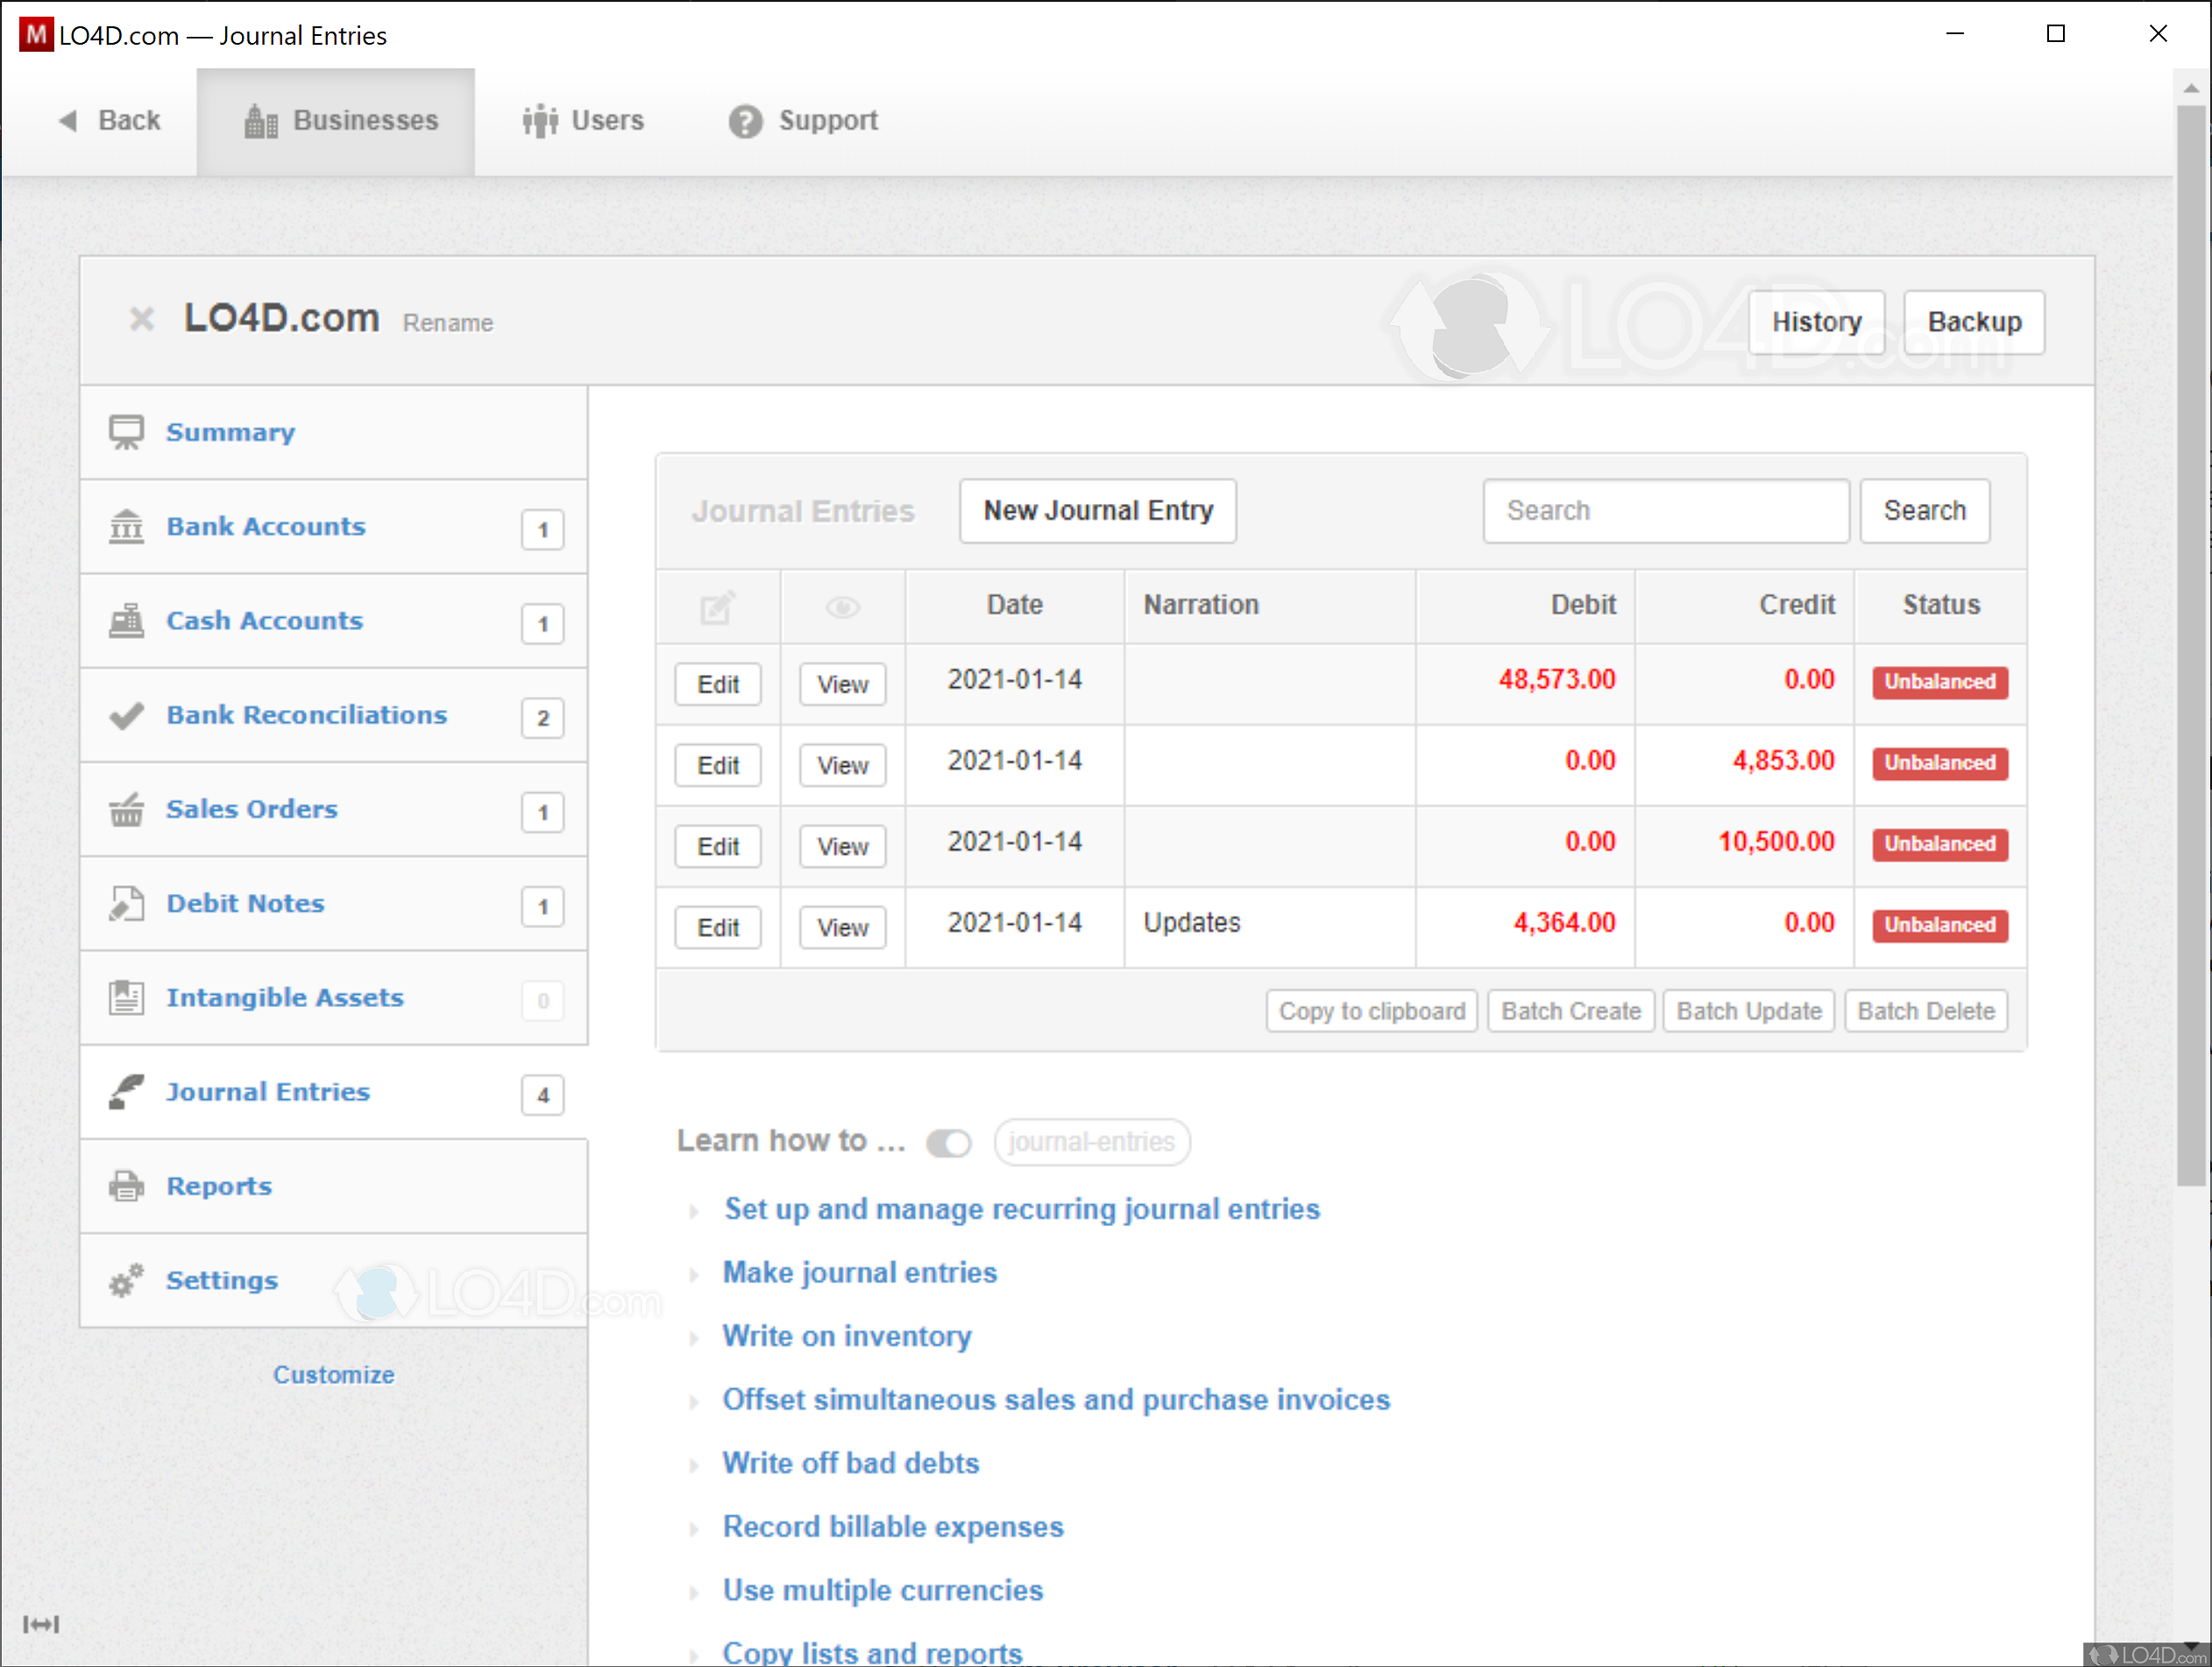2212x1667 pixels.
Task: Click the X icon beside LO4D.com name
Action: point(142,319)
